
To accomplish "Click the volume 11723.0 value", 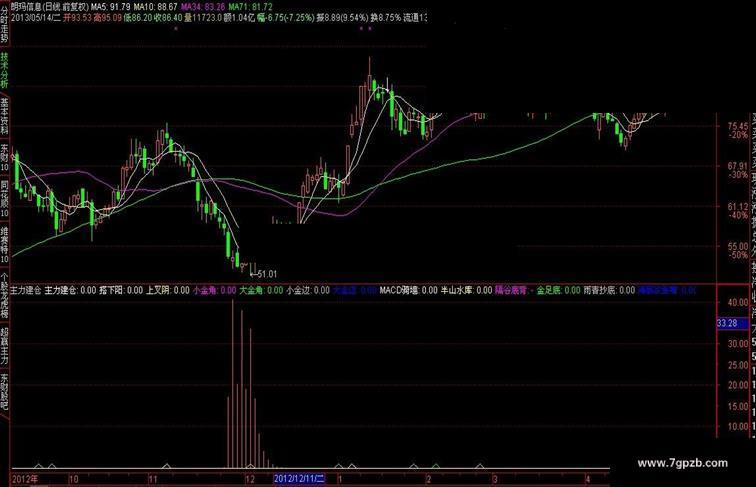I will pos(207,18).
